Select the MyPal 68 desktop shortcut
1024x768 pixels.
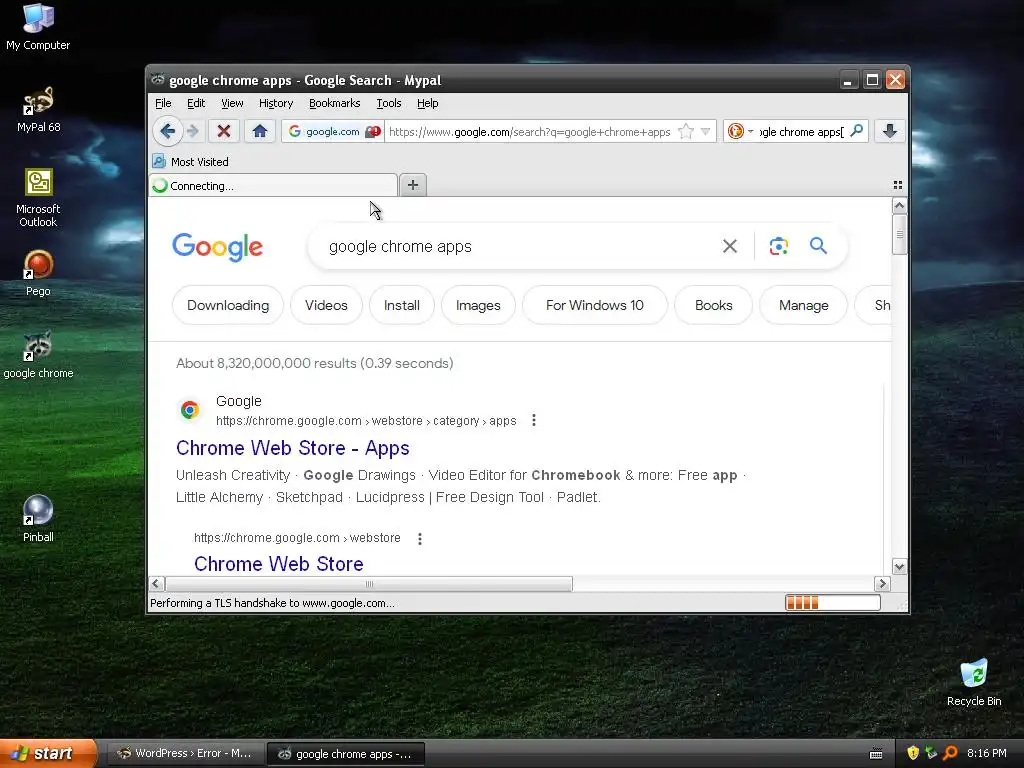coord(38,110)
